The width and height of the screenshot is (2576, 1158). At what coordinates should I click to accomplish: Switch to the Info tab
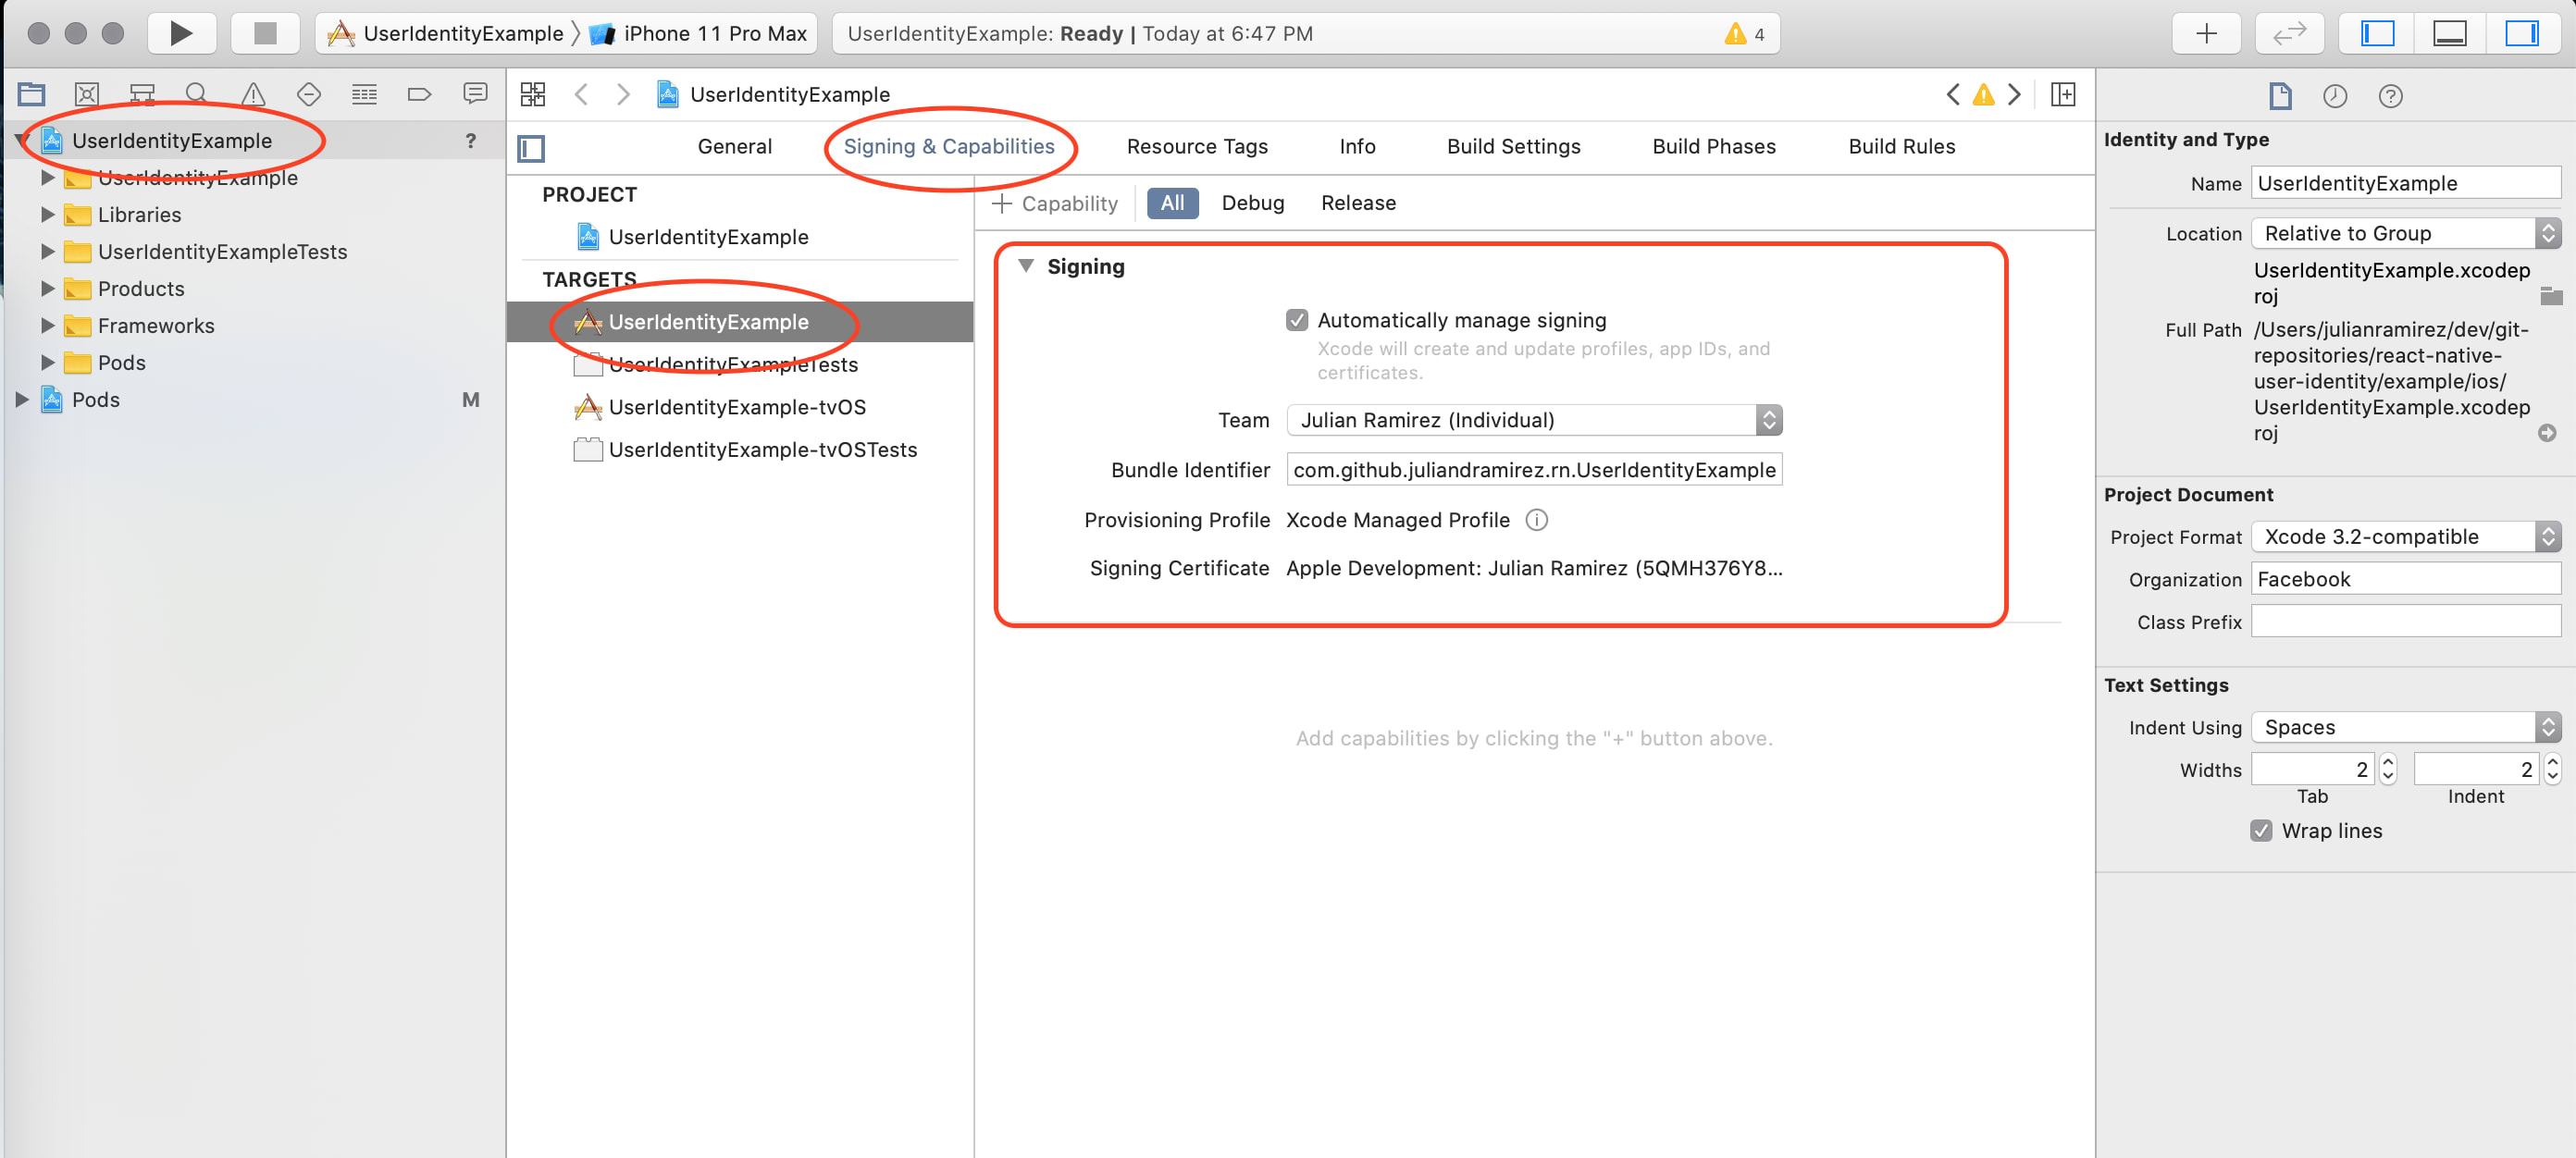pyautogui.click(x=1357, y=146)
